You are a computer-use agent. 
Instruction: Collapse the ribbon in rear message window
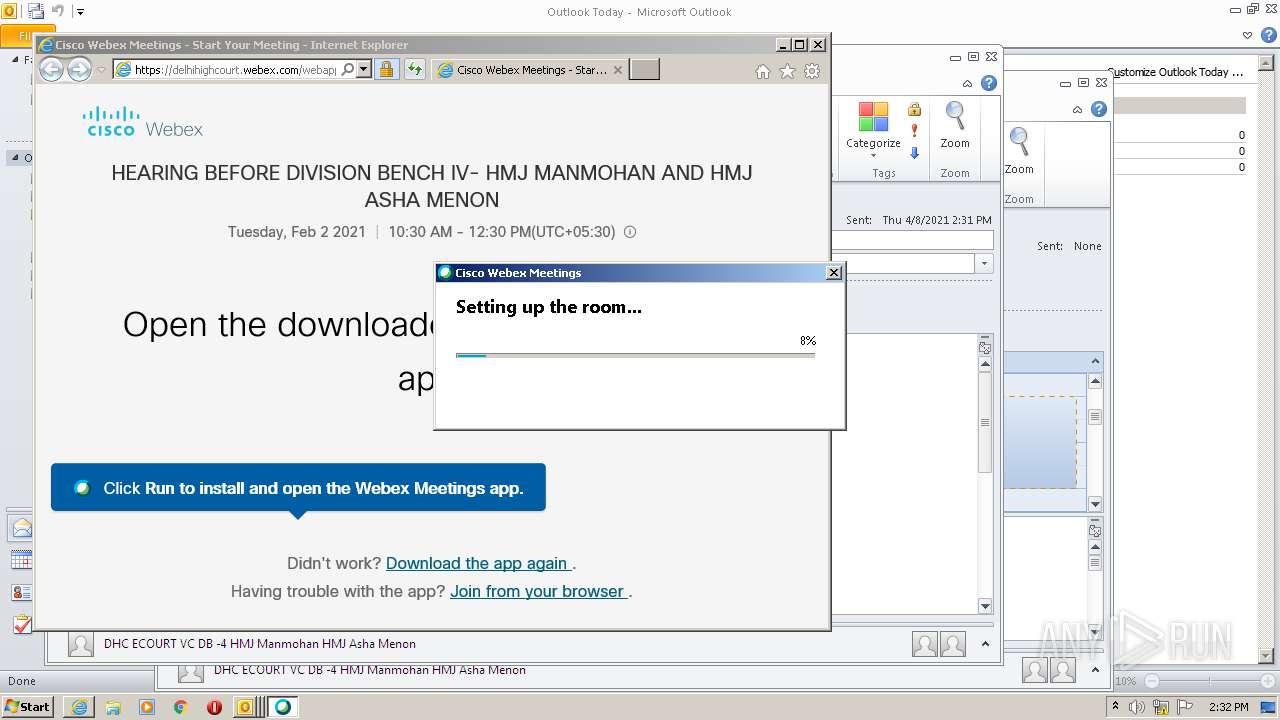point(1077,110)
